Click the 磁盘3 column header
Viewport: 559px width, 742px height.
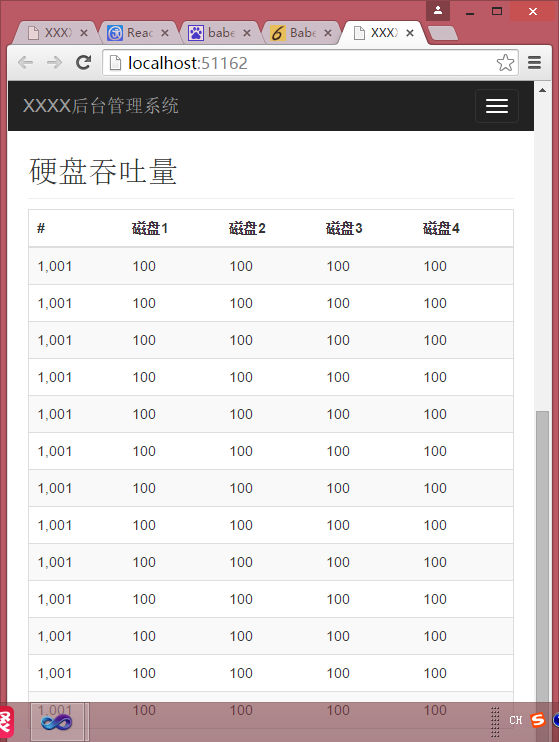(x=344, y=229)
